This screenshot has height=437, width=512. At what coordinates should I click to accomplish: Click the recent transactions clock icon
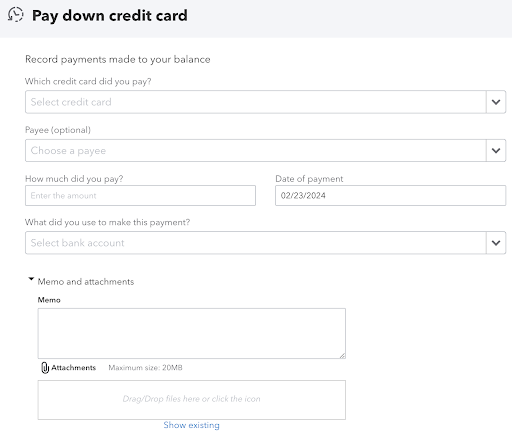(x=15, y=15)
